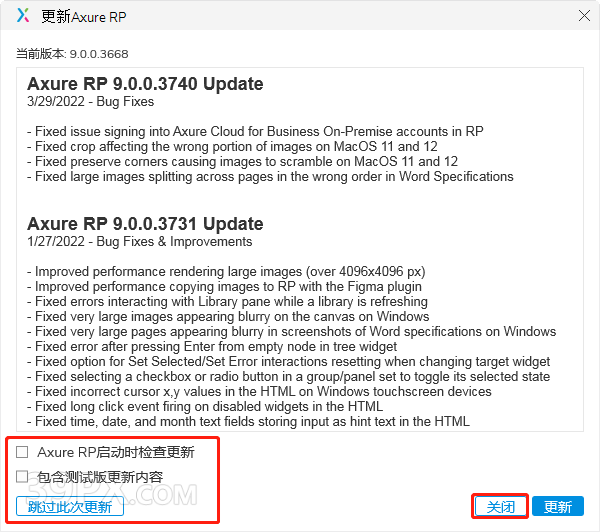The image size is (600, 532).
Task: Click the Axure RP logo icon in title bar
Action: pos(23,15)
